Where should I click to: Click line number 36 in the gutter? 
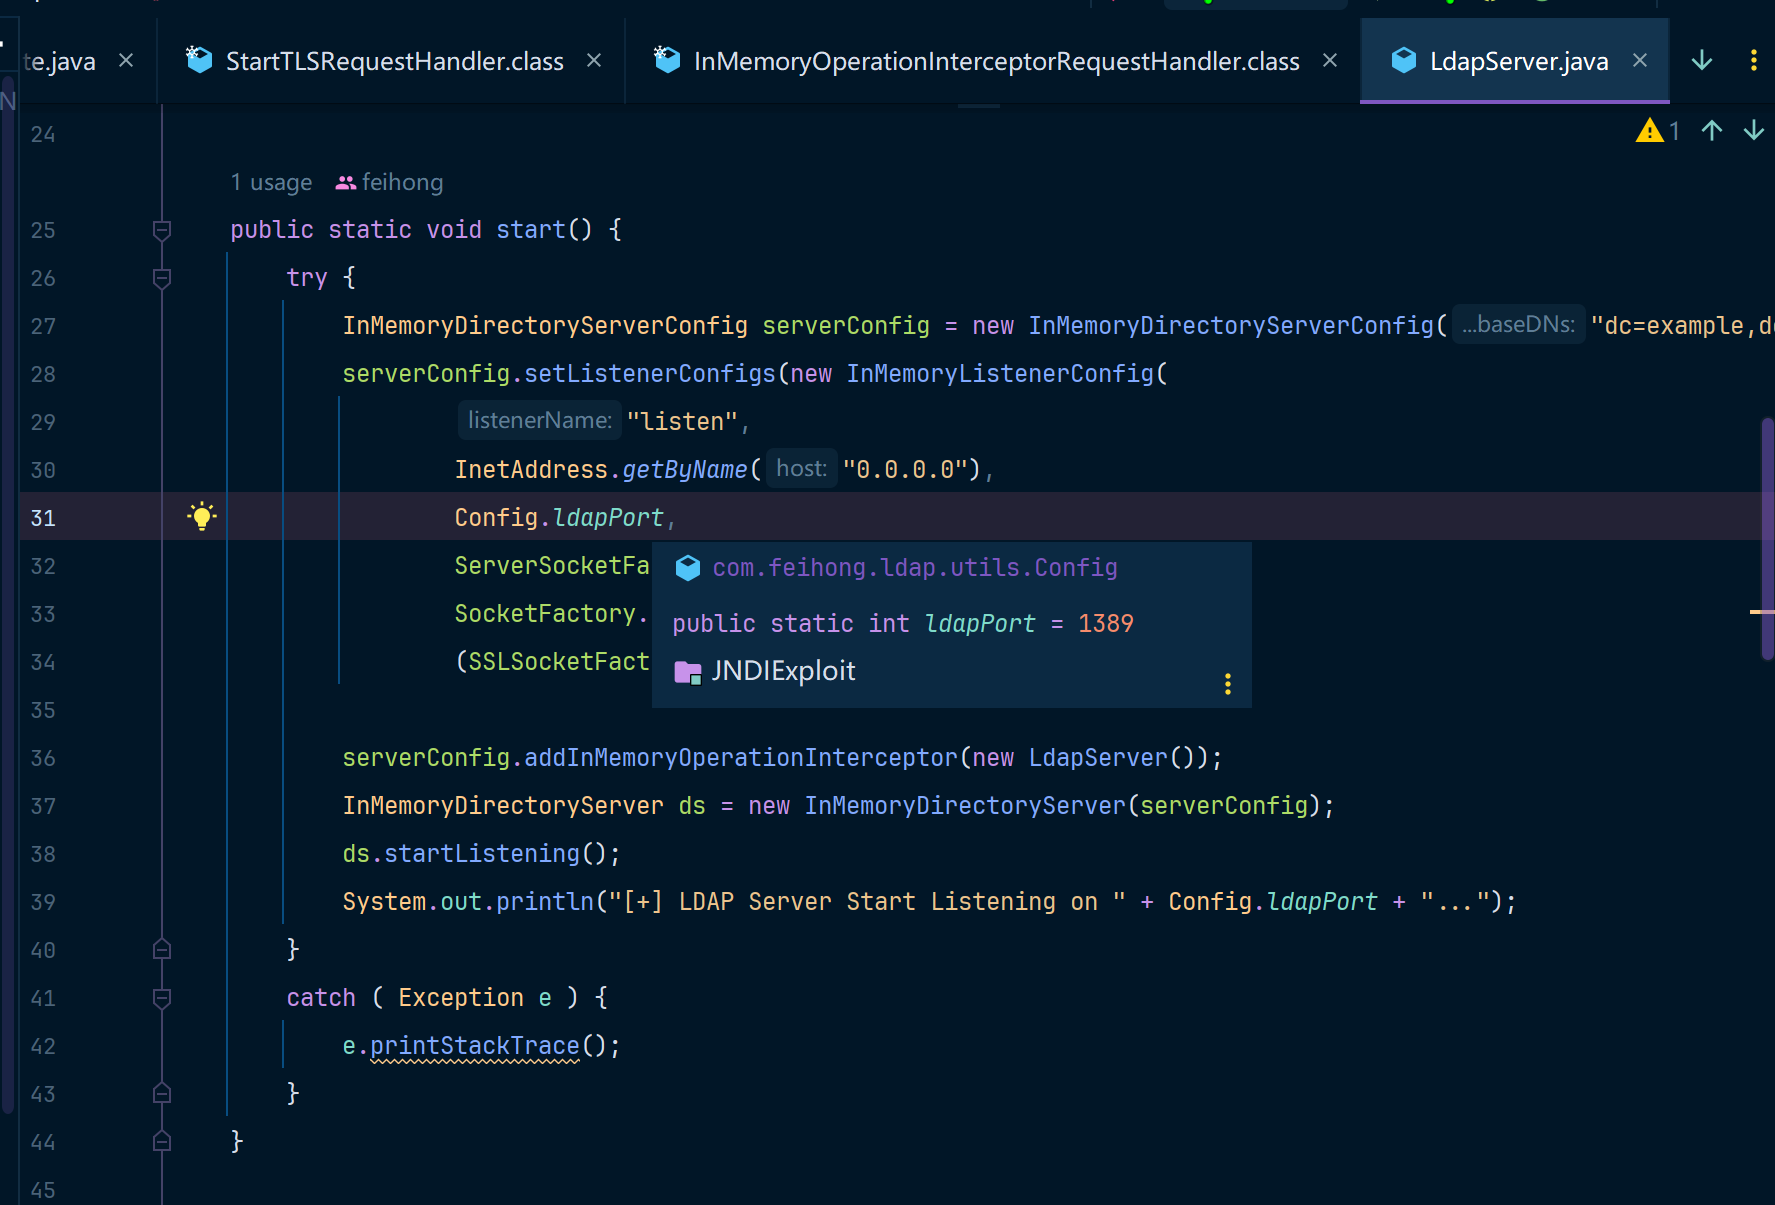tap(43, 758)
